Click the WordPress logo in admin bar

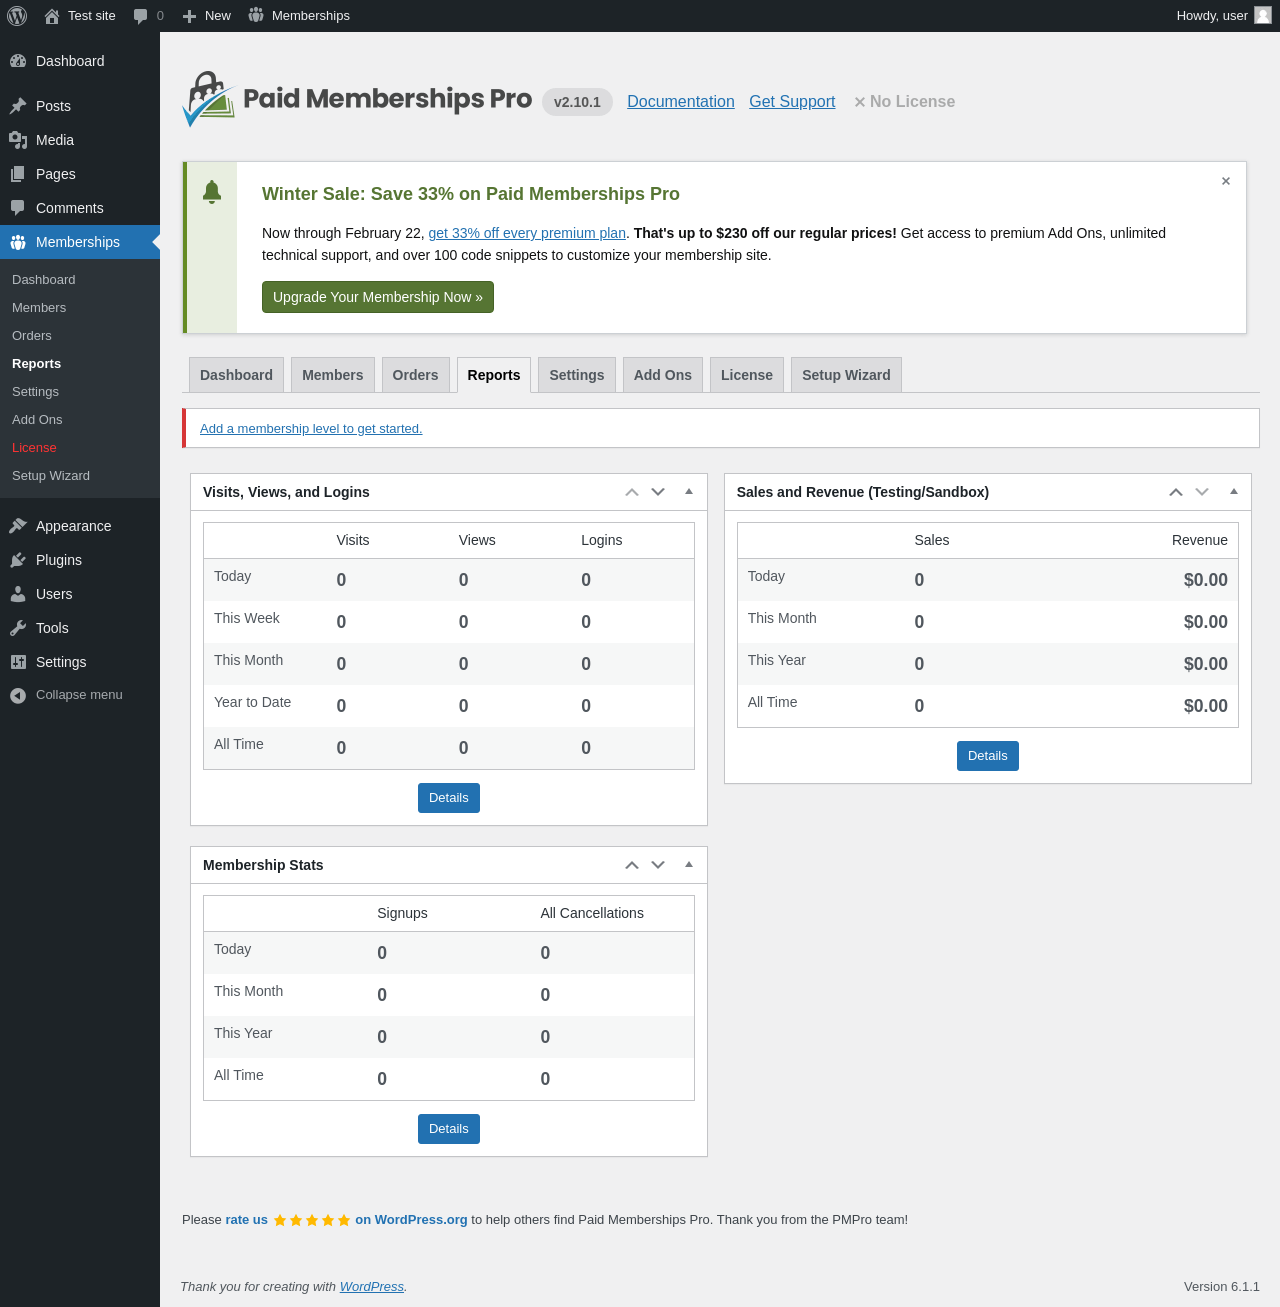[x=17, y=16]
